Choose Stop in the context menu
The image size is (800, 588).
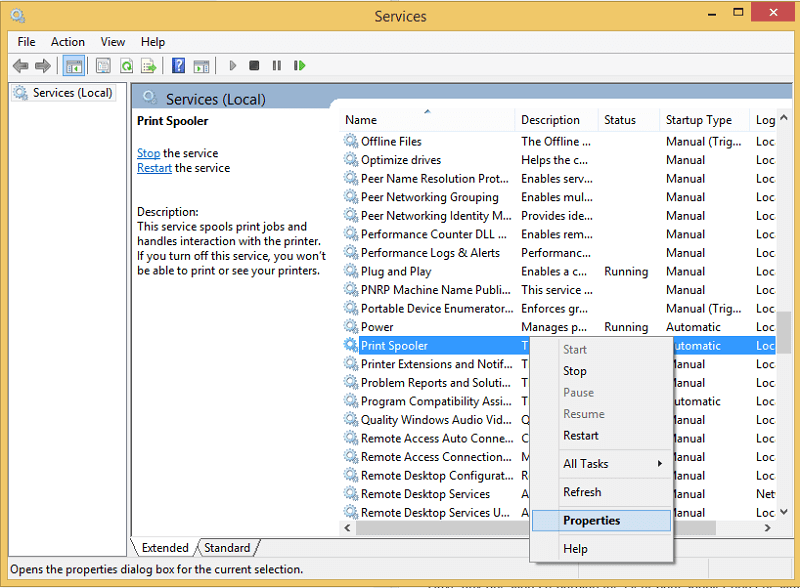(x=601, y=371)
